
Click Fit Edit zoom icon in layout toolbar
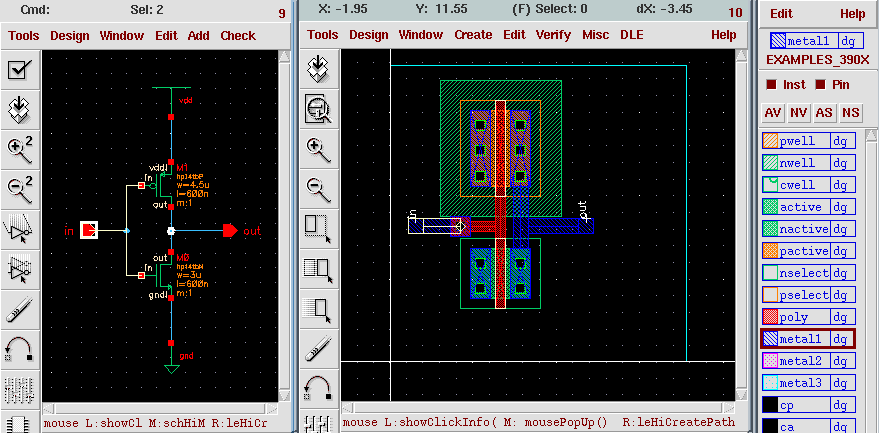(x=319, y=109)
